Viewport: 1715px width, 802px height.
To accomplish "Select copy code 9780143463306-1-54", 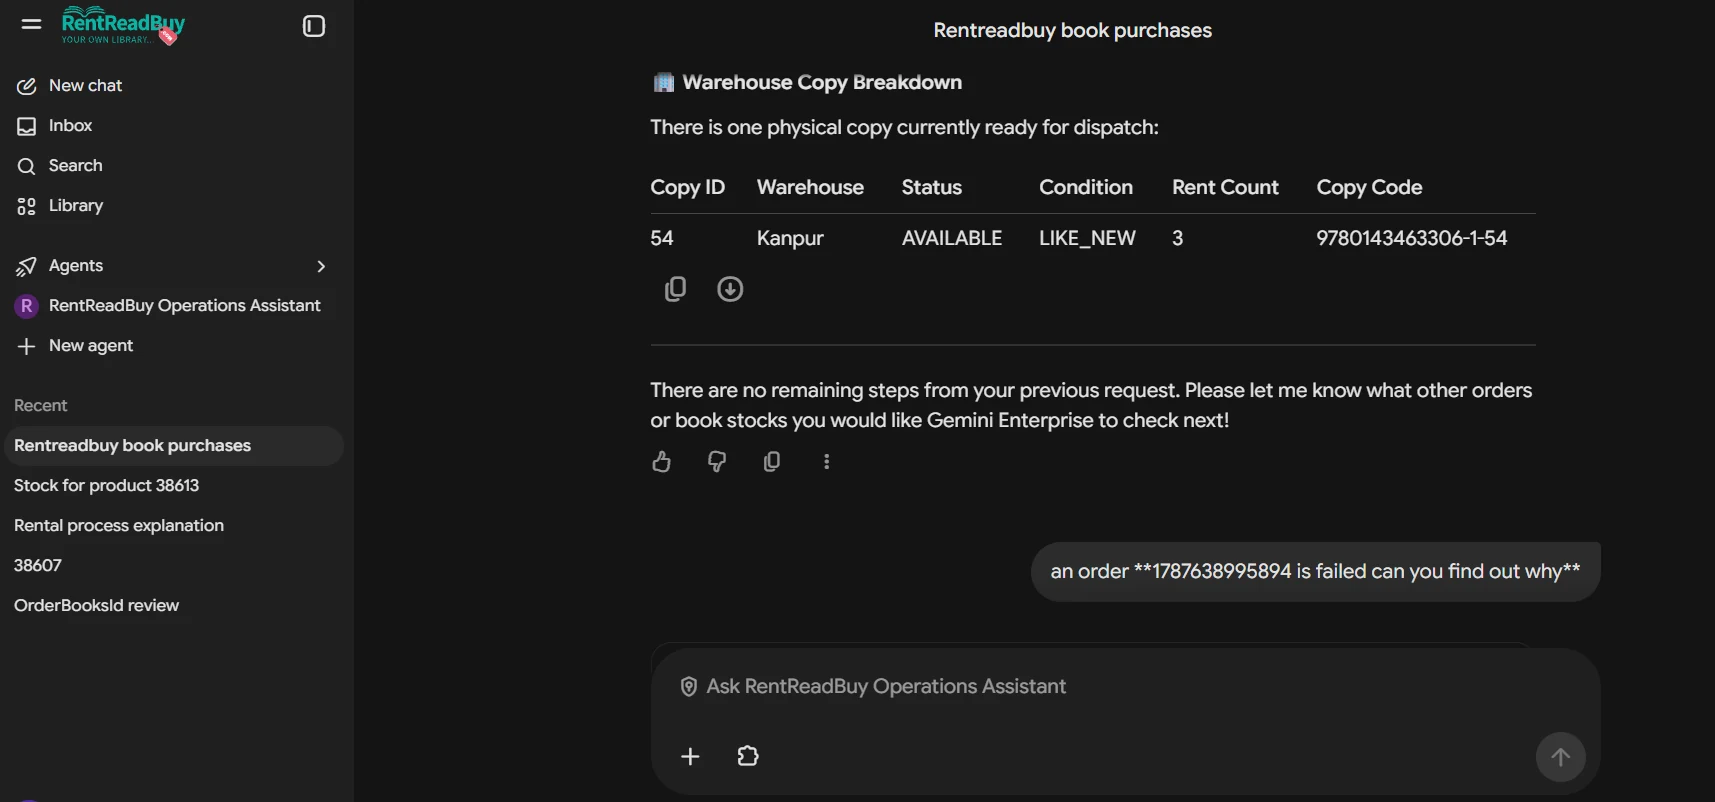I will coord(1411,239).
